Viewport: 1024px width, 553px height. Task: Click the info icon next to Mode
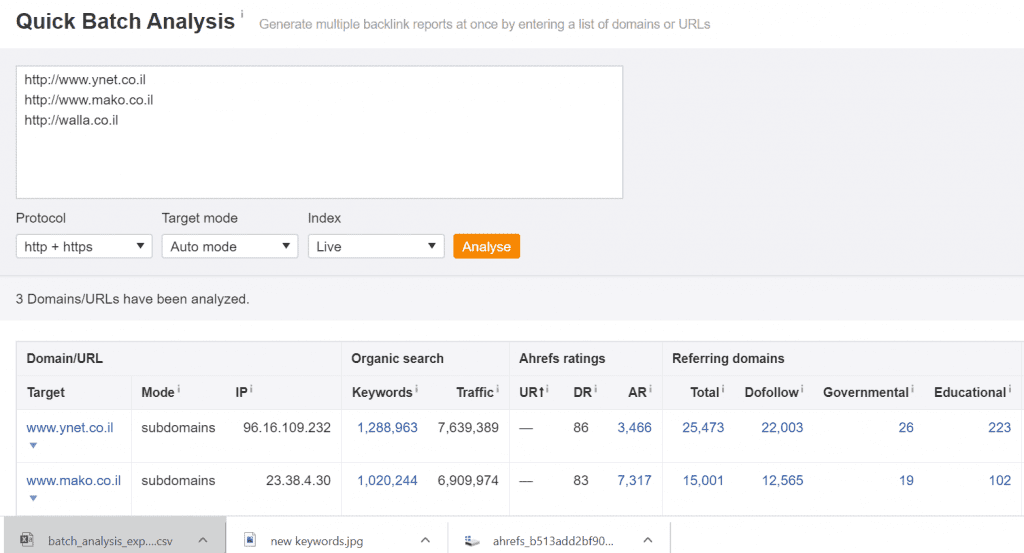coord(179,388)
